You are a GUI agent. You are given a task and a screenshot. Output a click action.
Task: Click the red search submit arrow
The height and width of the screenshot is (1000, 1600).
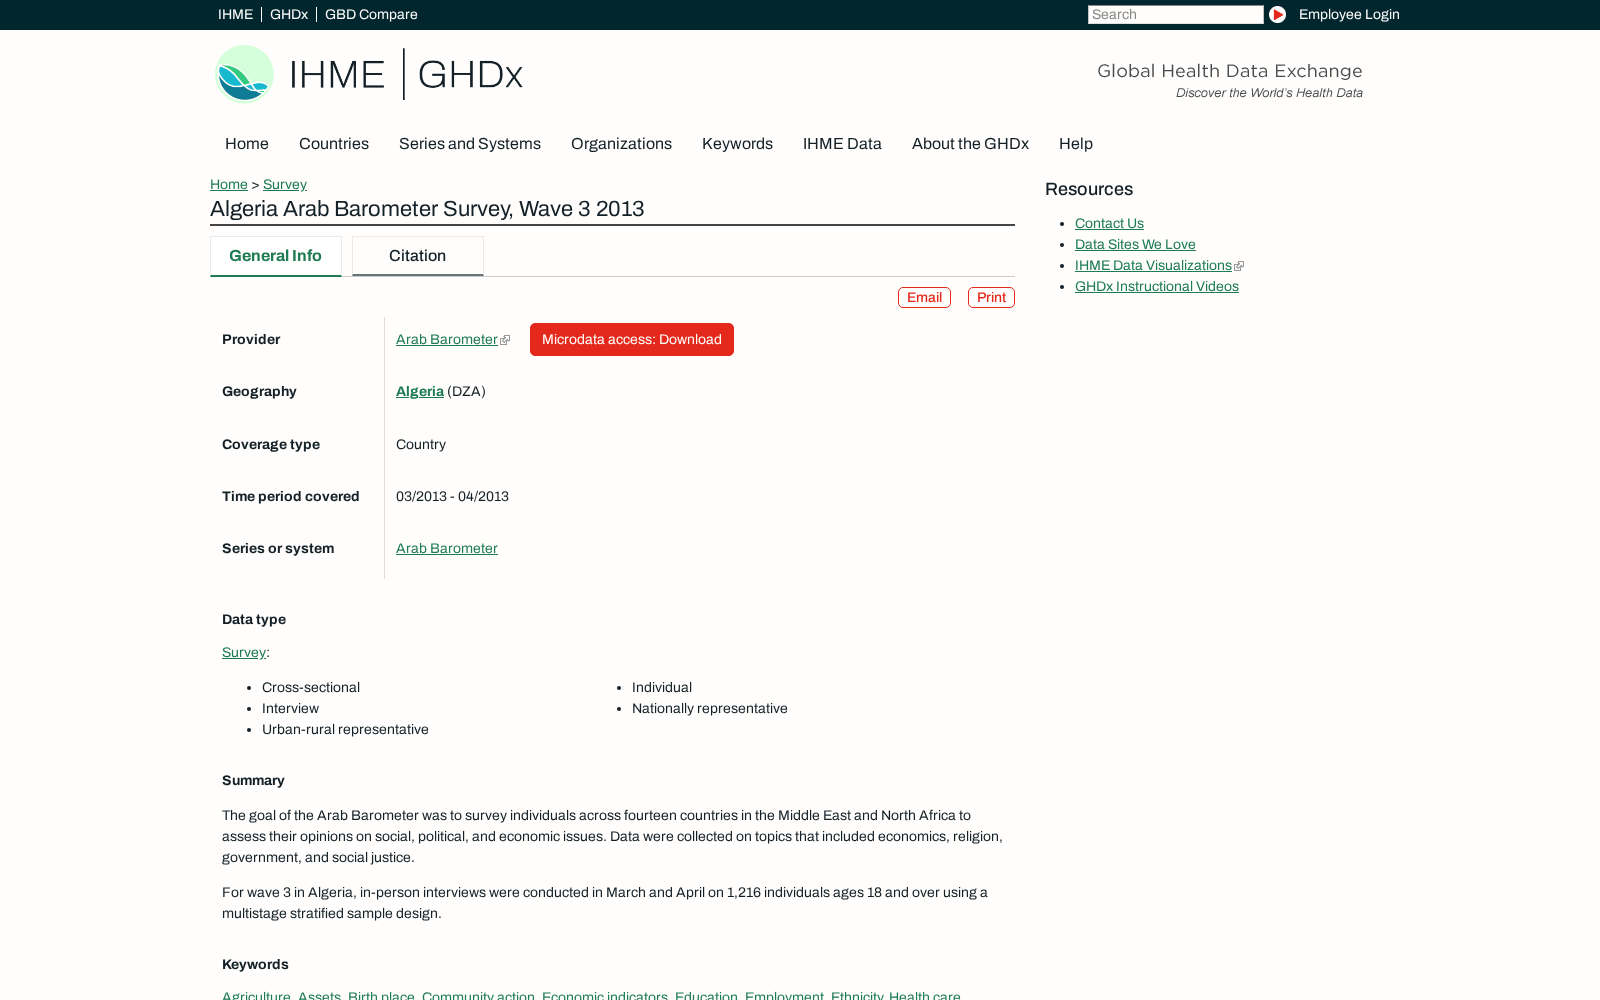pyautogui.click(x=1277, y=14)
